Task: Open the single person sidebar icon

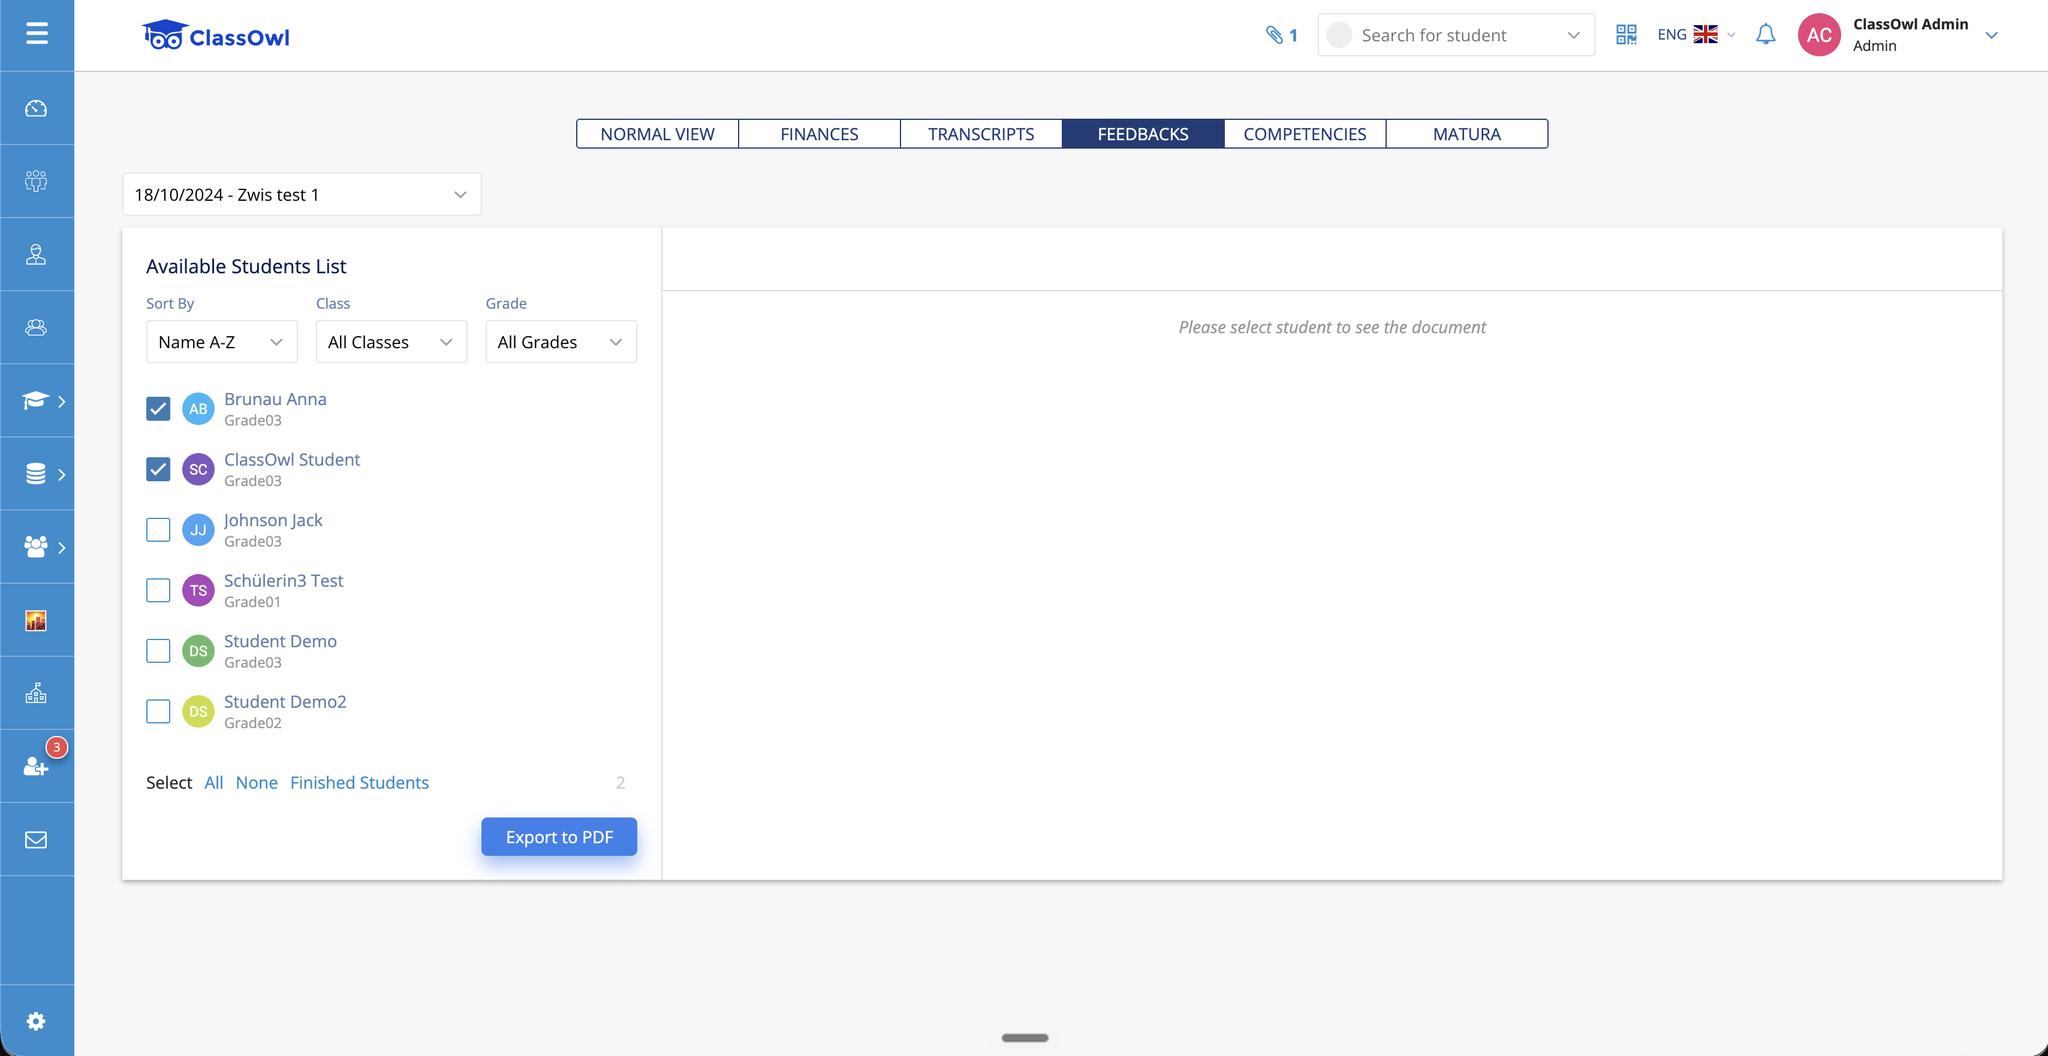Action: click(x=36, y=254)
